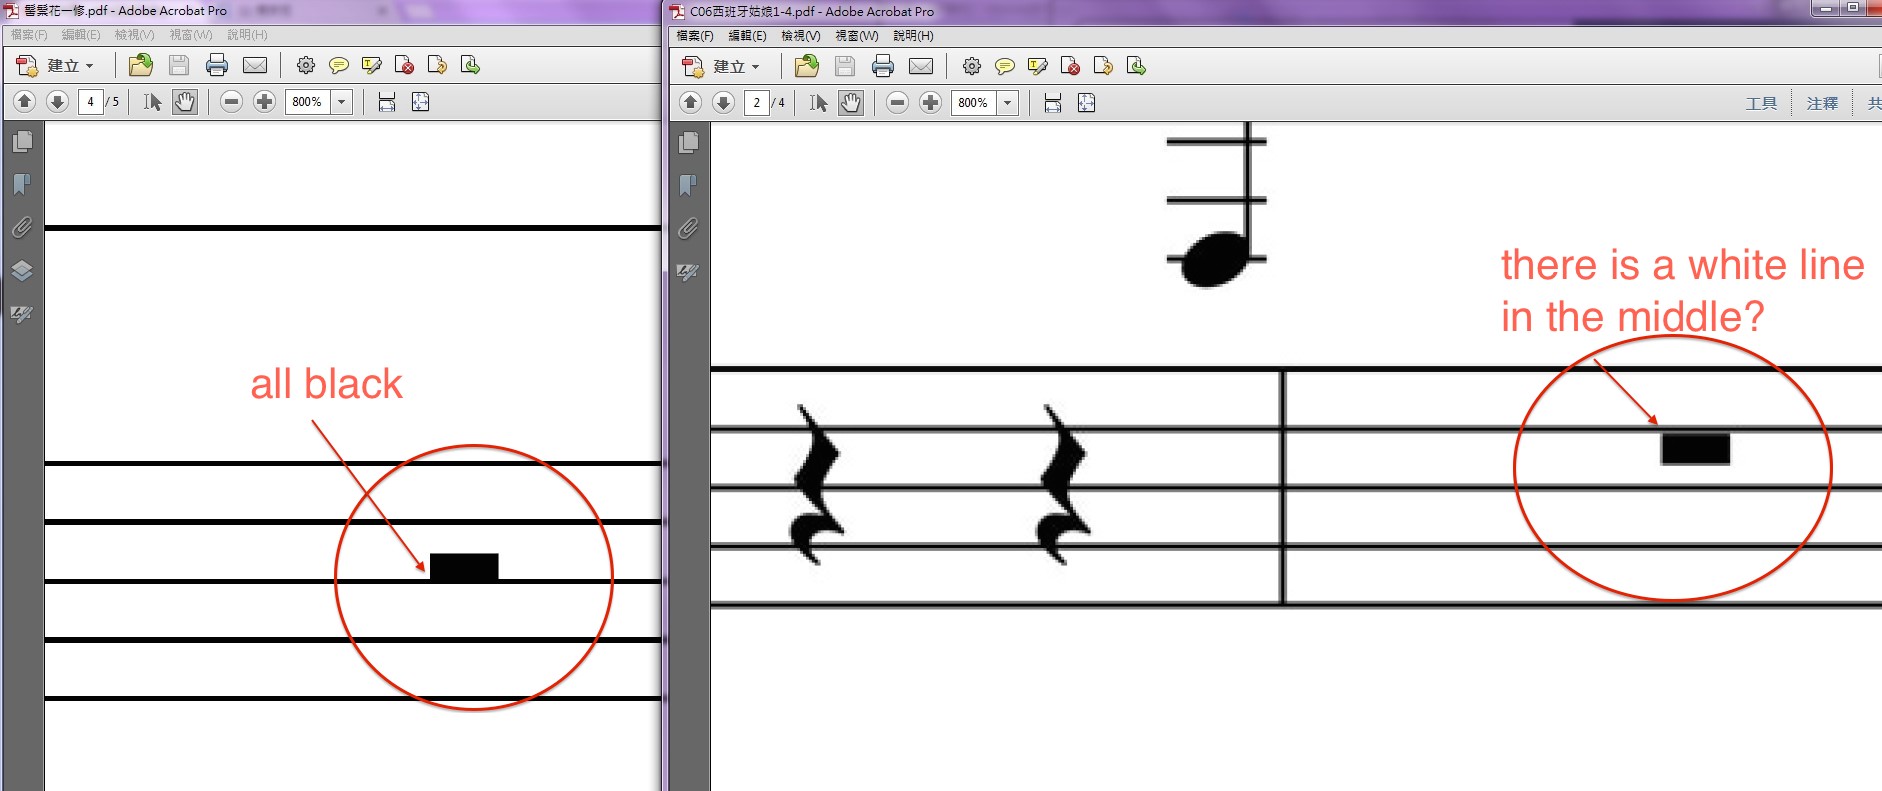Open the 編輯(E) menu in the right window
The image size is (1882, 791).
click(747, 36)
